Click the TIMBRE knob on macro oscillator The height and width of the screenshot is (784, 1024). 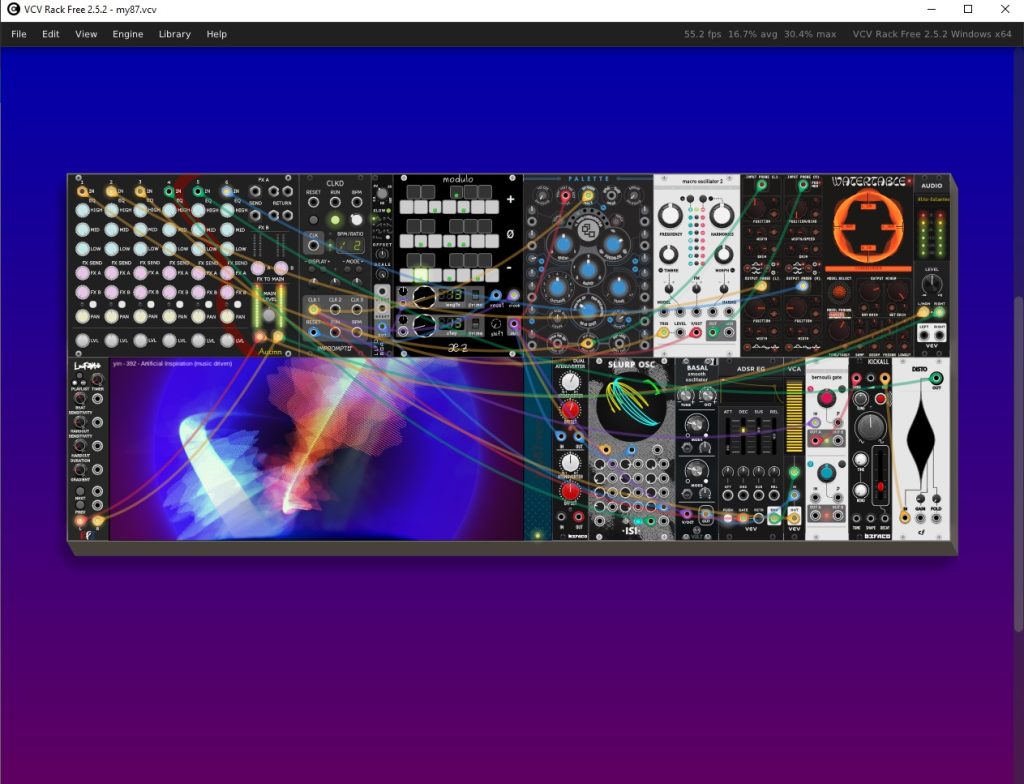pyautogui.click(x=668, y=254)
